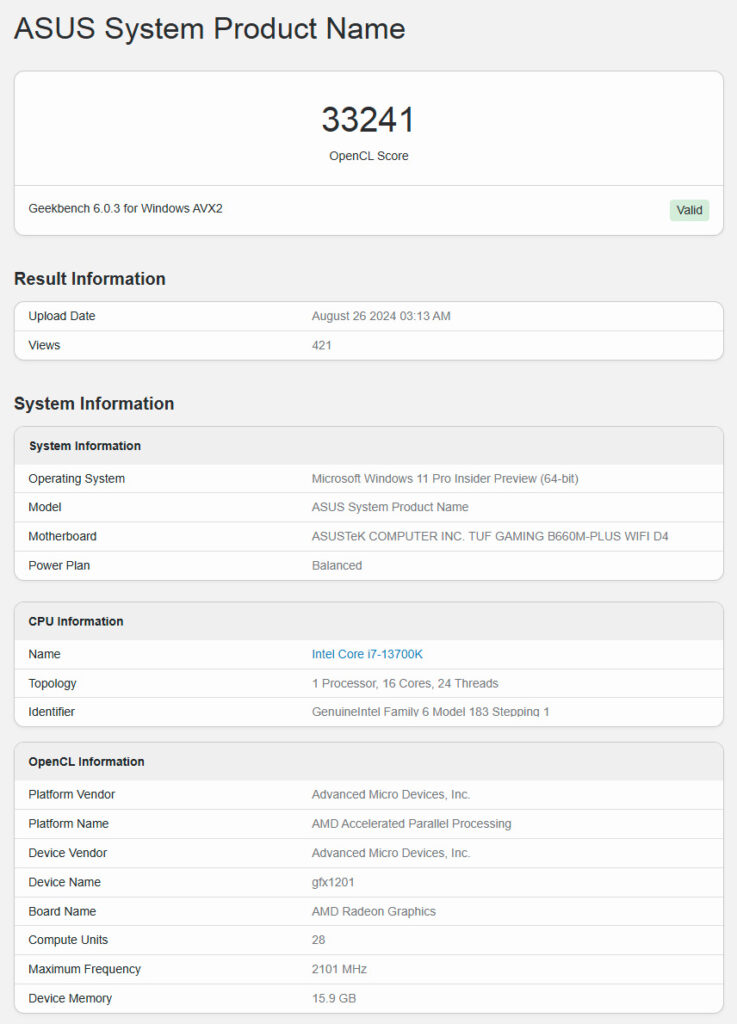Viewport: 737px width, 1024px height.
Task: Select the Motherboard TUF GAMING B660M-PLUS value
Action: click(x=490, y=536)
